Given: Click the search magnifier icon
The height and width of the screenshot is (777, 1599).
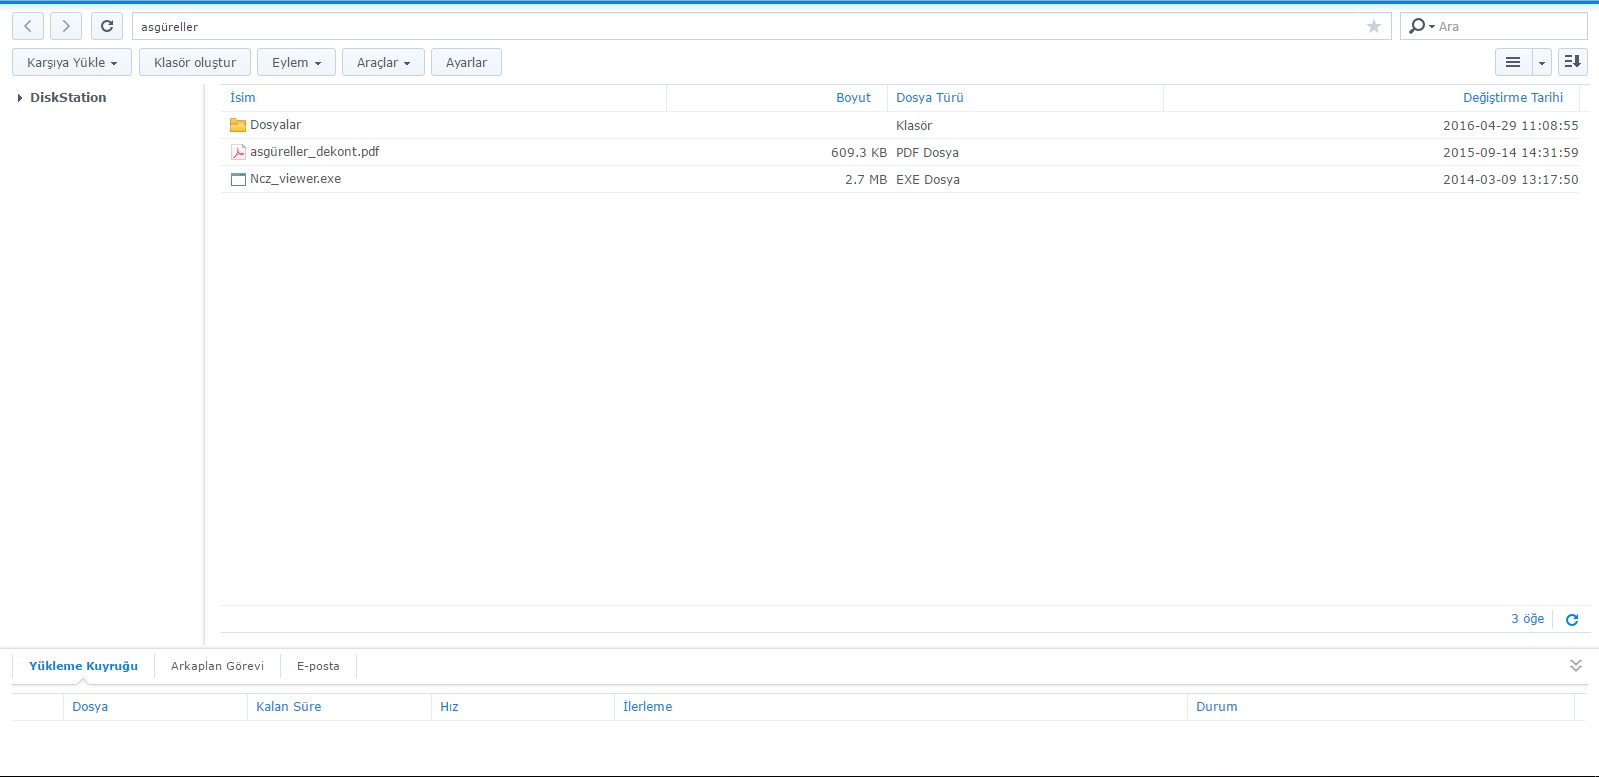Looking at the screenshot, I should 1418,26.
